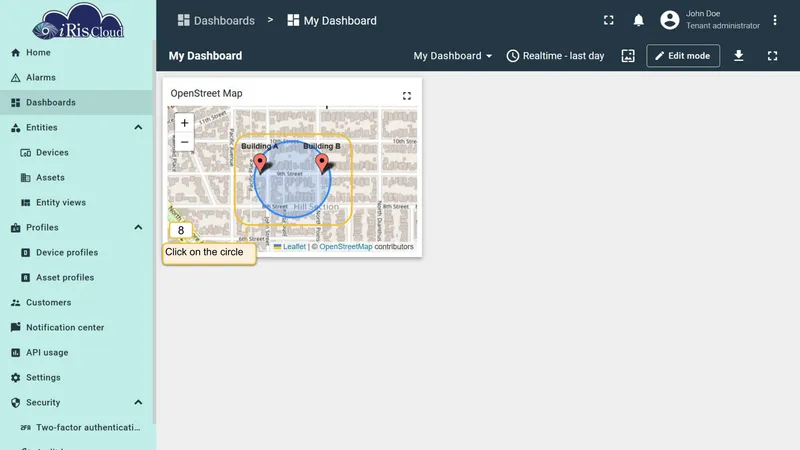
Task: Collapse the Profiles section chevron
Action: (x=138, y=228)
